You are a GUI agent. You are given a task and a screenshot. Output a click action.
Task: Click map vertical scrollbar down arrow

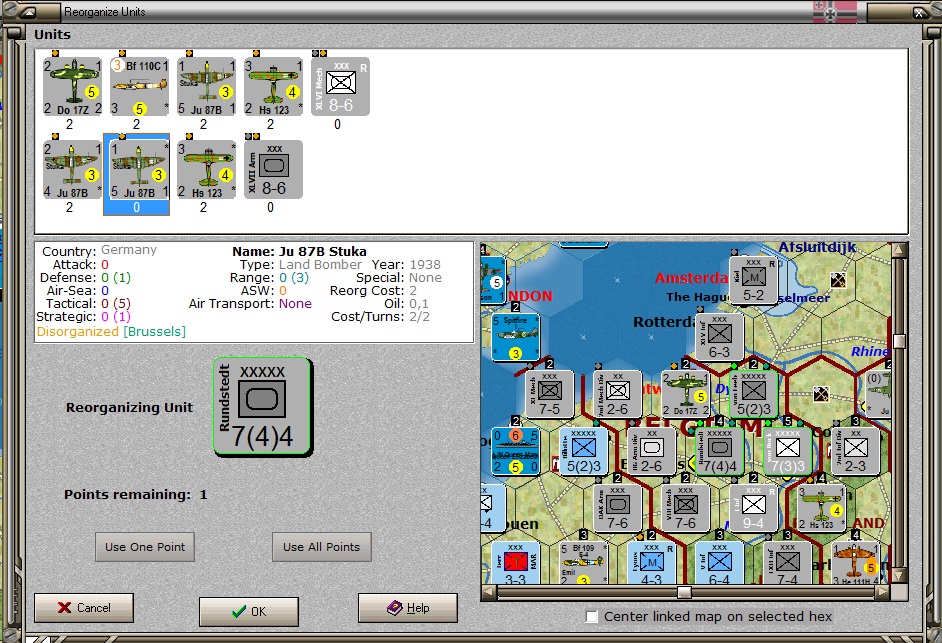[x=899, y=575]
